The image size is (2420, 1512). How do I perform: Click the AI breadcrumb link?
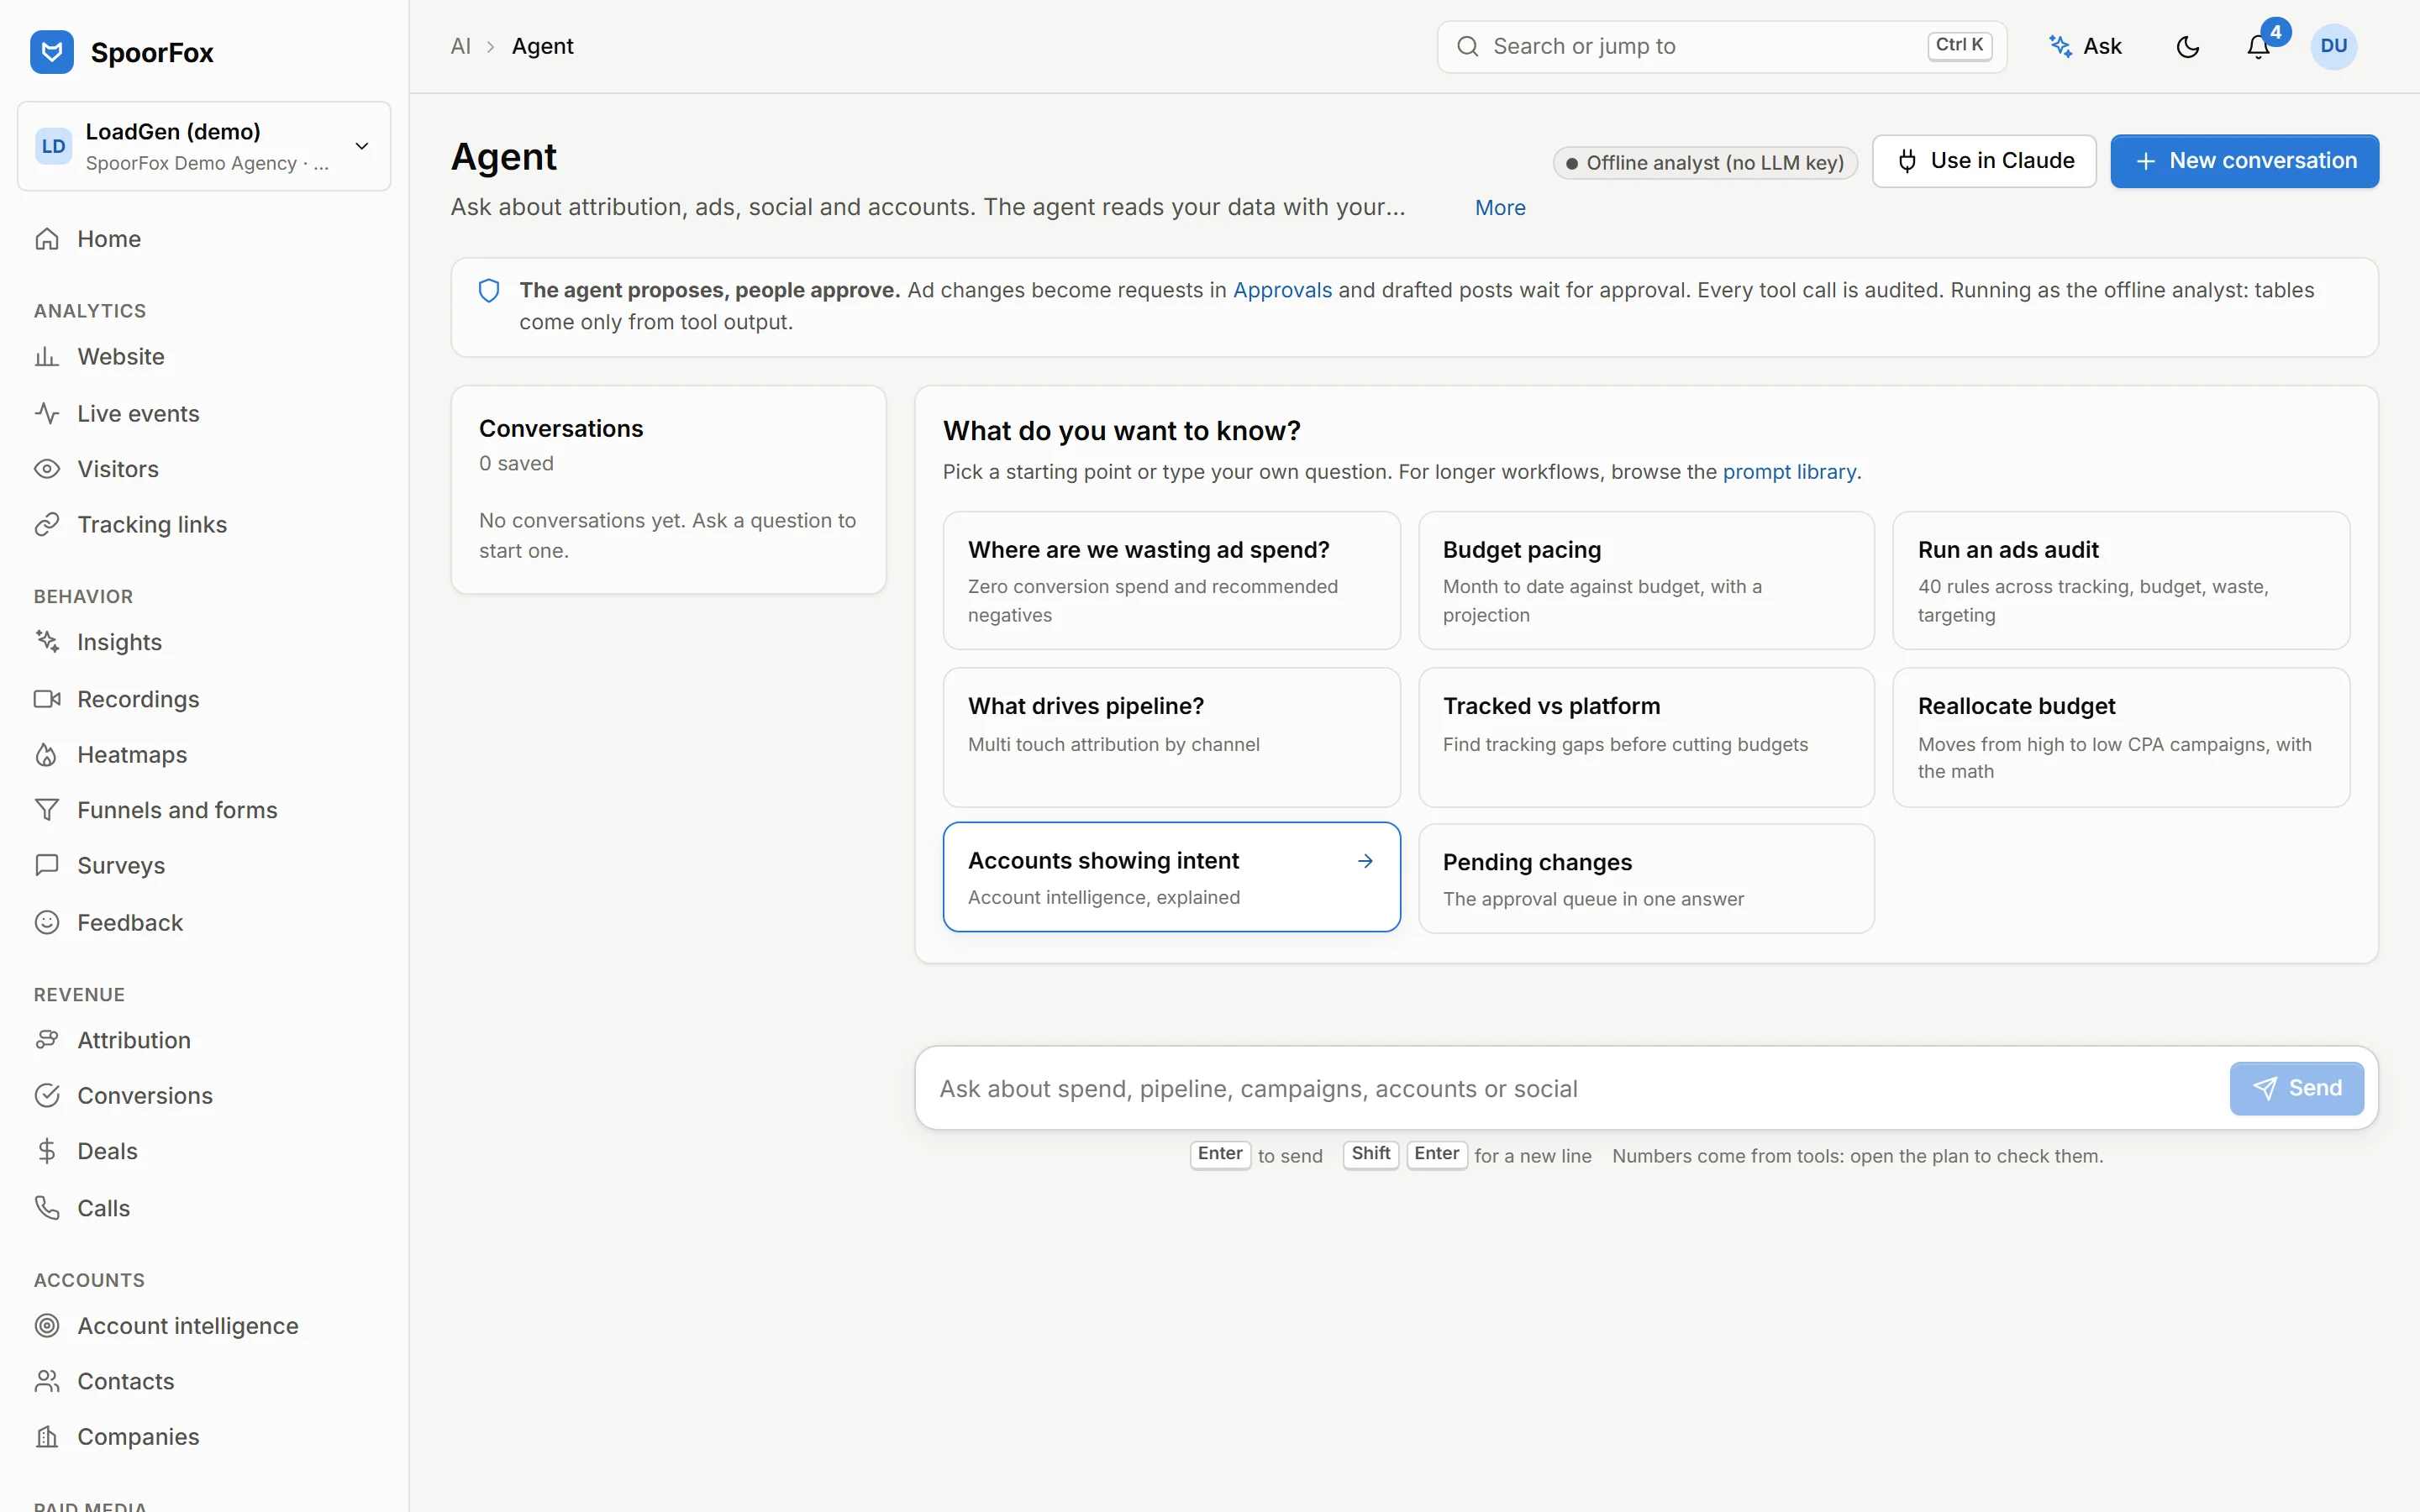pos(460,46)
